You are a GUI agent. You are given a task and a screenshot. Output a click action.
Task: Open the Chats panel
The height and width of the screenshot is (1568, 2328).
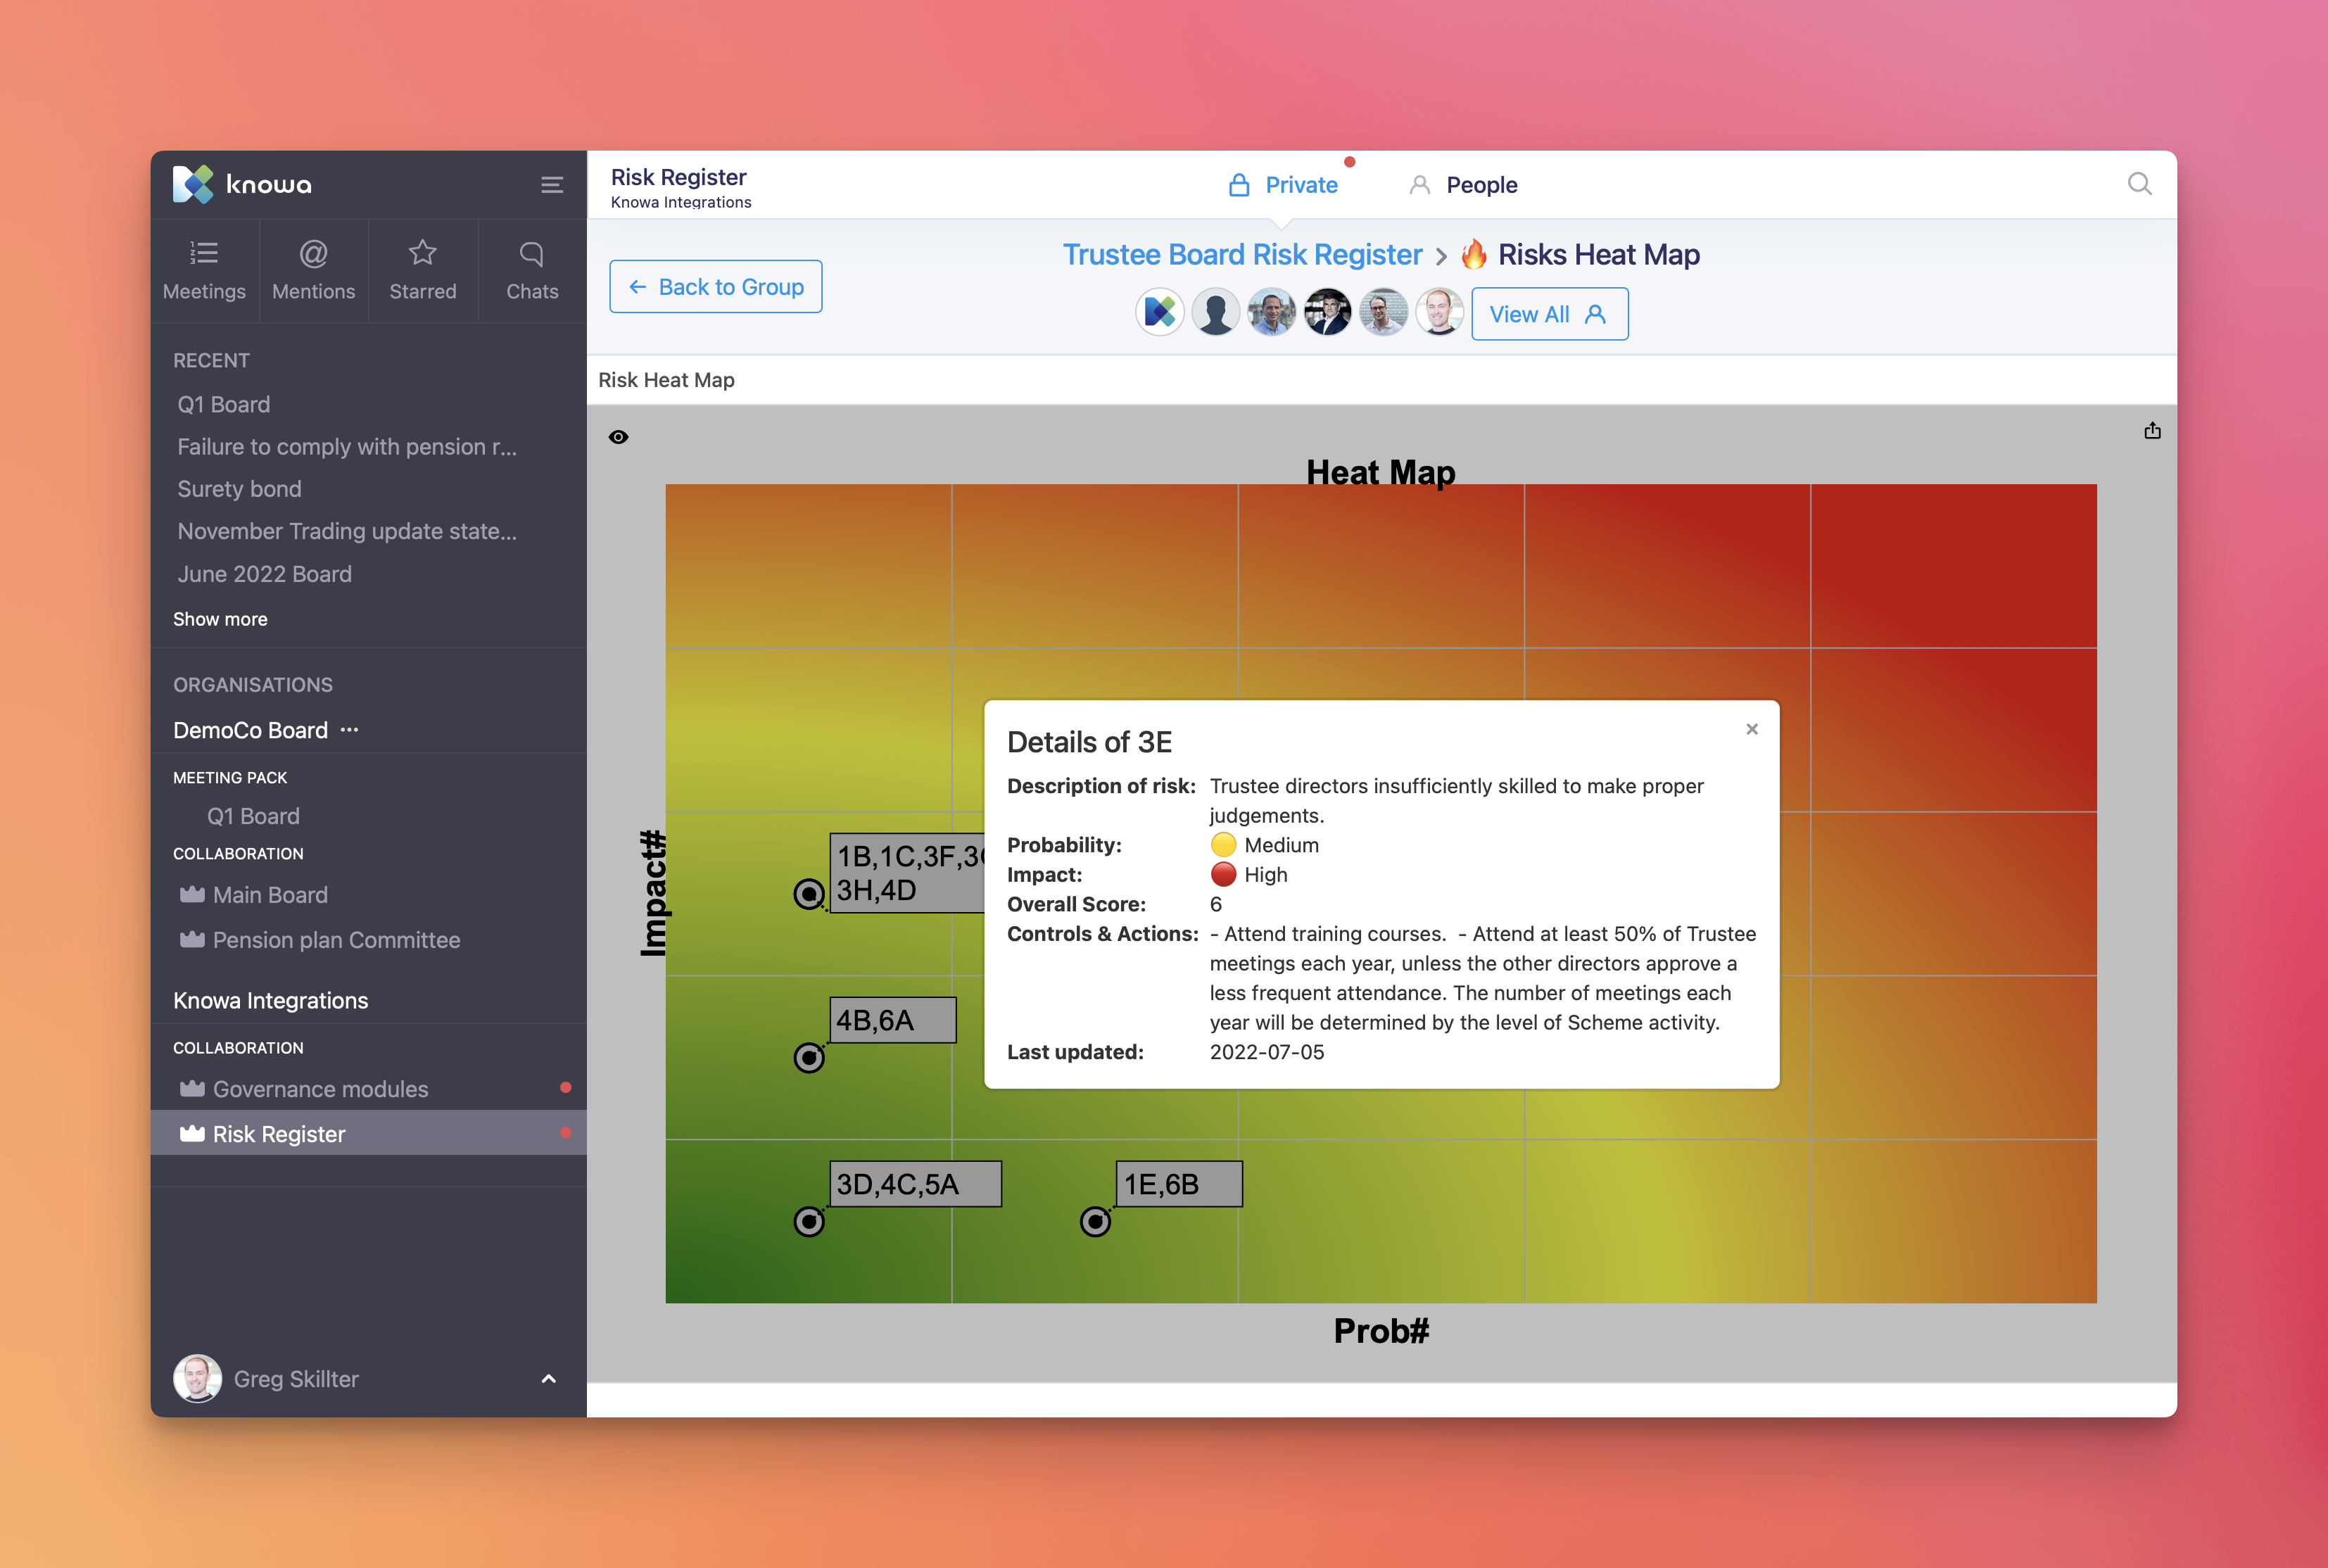click(x=532, y=268)
